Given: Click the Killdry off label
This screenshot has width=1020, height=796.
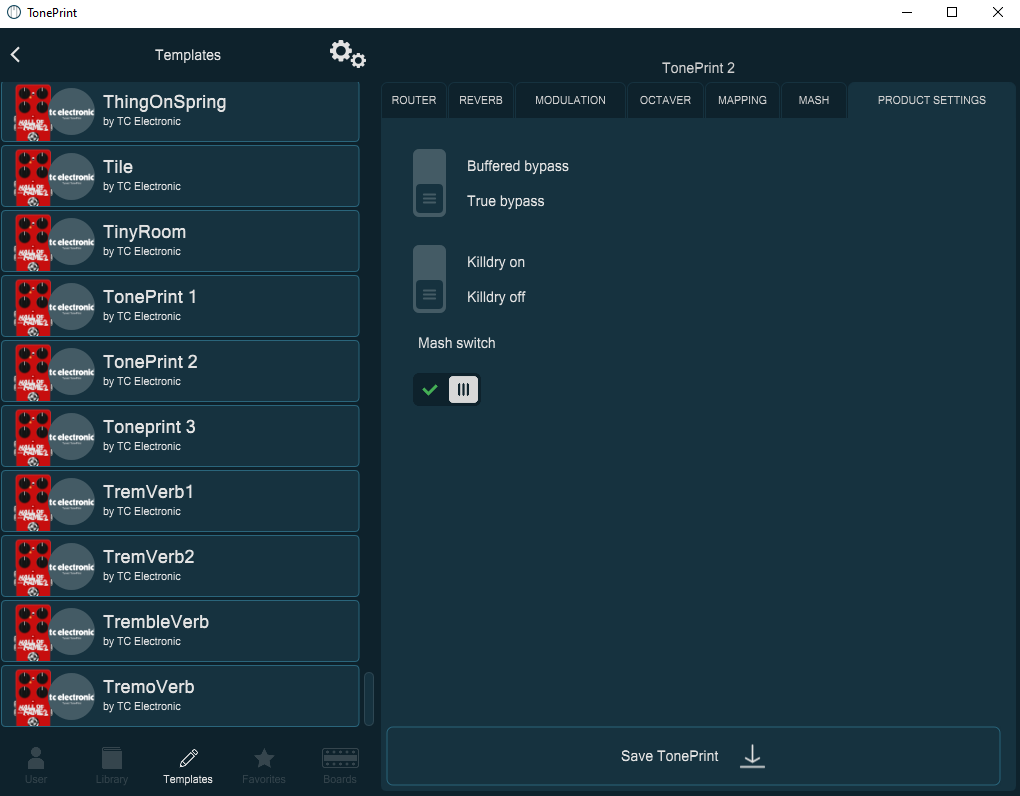Looking at the screenshot, I should 496,298.
